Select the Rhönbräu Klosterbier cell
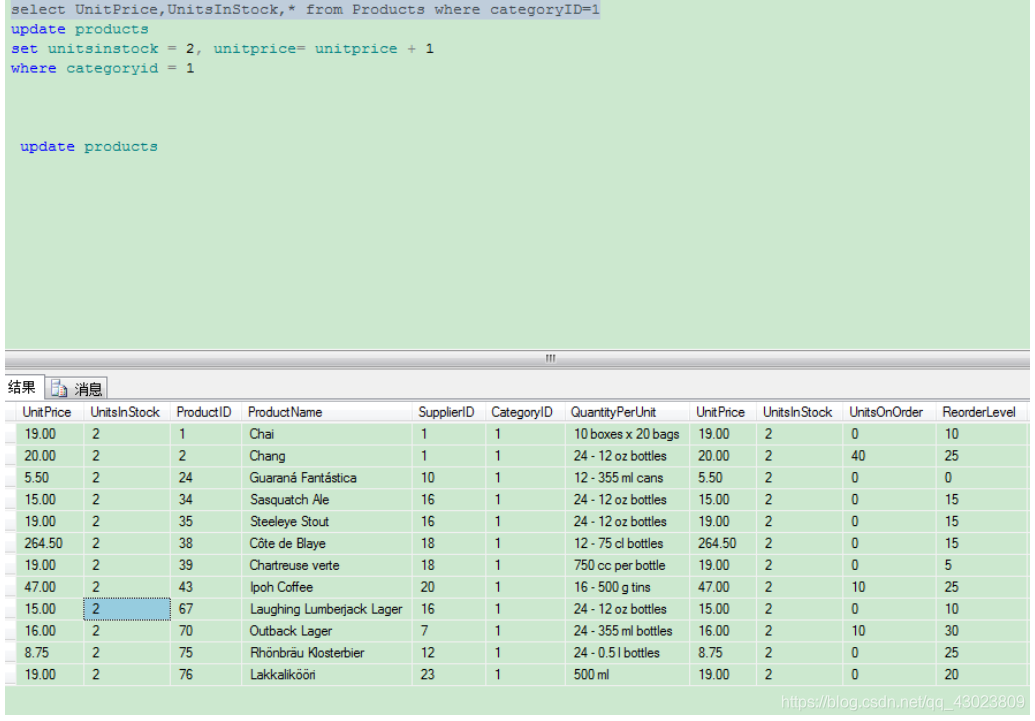The width and height of the screenshot is (1035, 721). 327,652
